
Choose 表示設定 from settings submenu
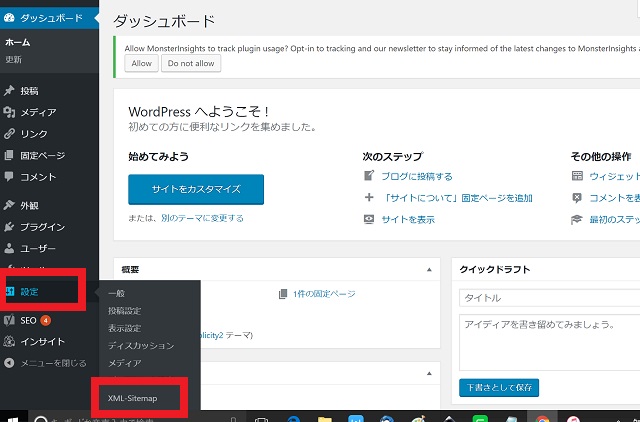click(x=124, y=328)
